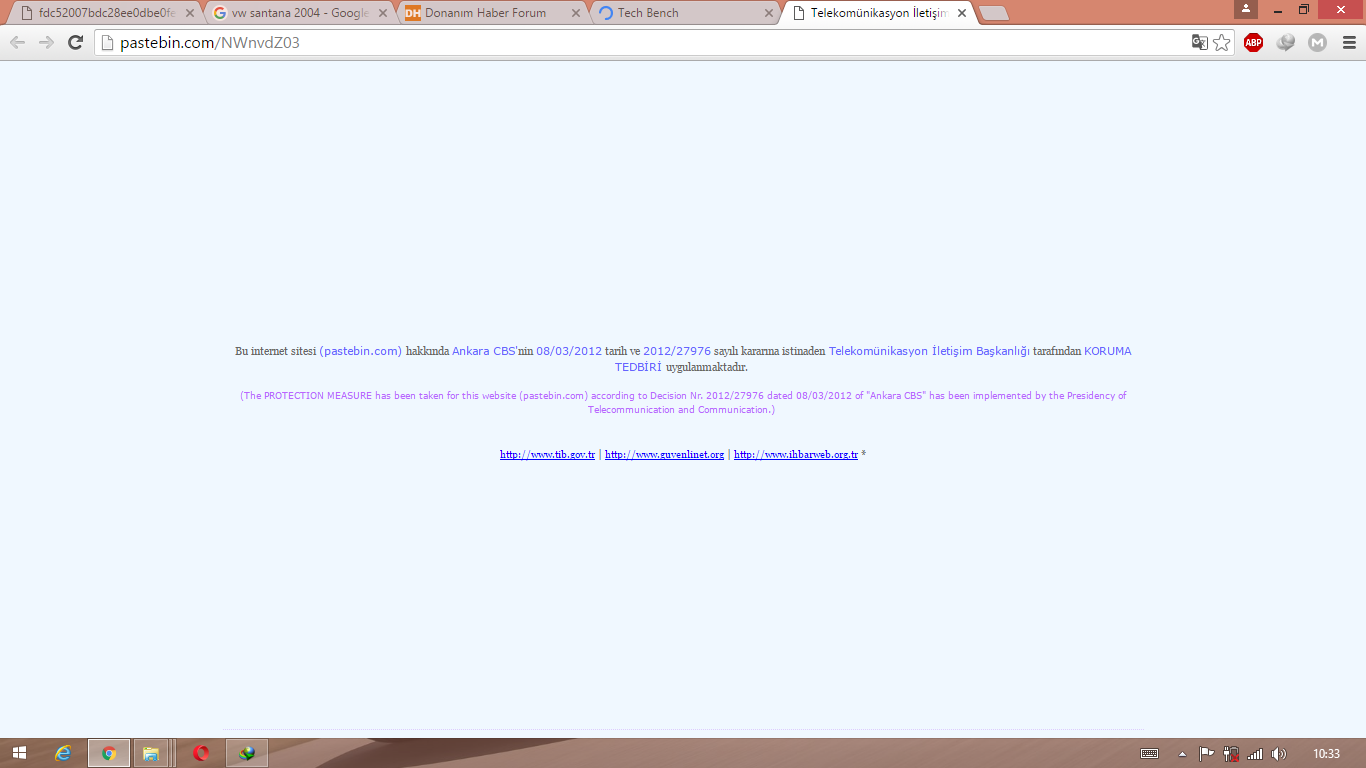
Task: Restore down the Chrome window
Action: click(1304, 9)
